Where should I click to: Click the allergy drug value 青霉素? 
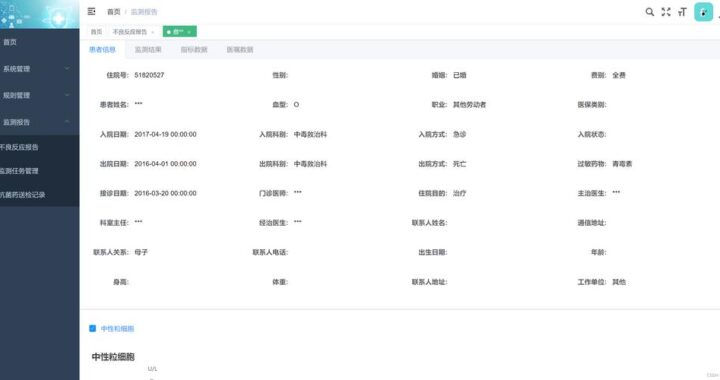point(622,164)
